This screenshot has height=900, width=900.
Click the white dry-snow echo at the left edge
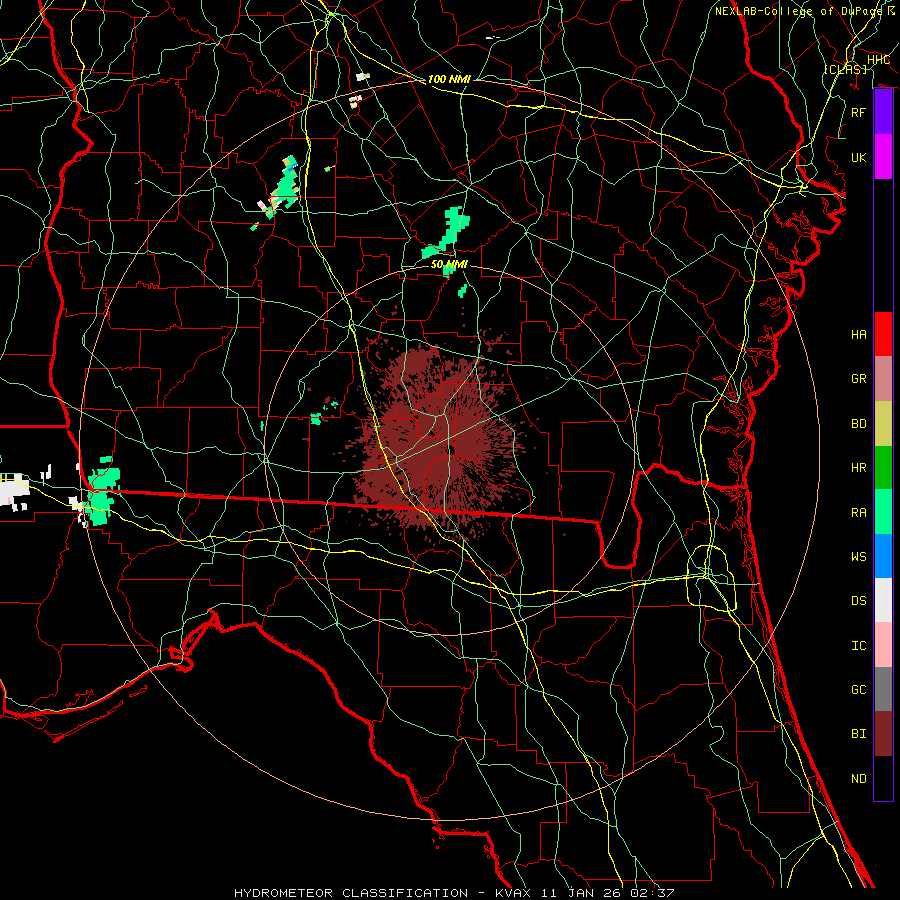(14, 491)
